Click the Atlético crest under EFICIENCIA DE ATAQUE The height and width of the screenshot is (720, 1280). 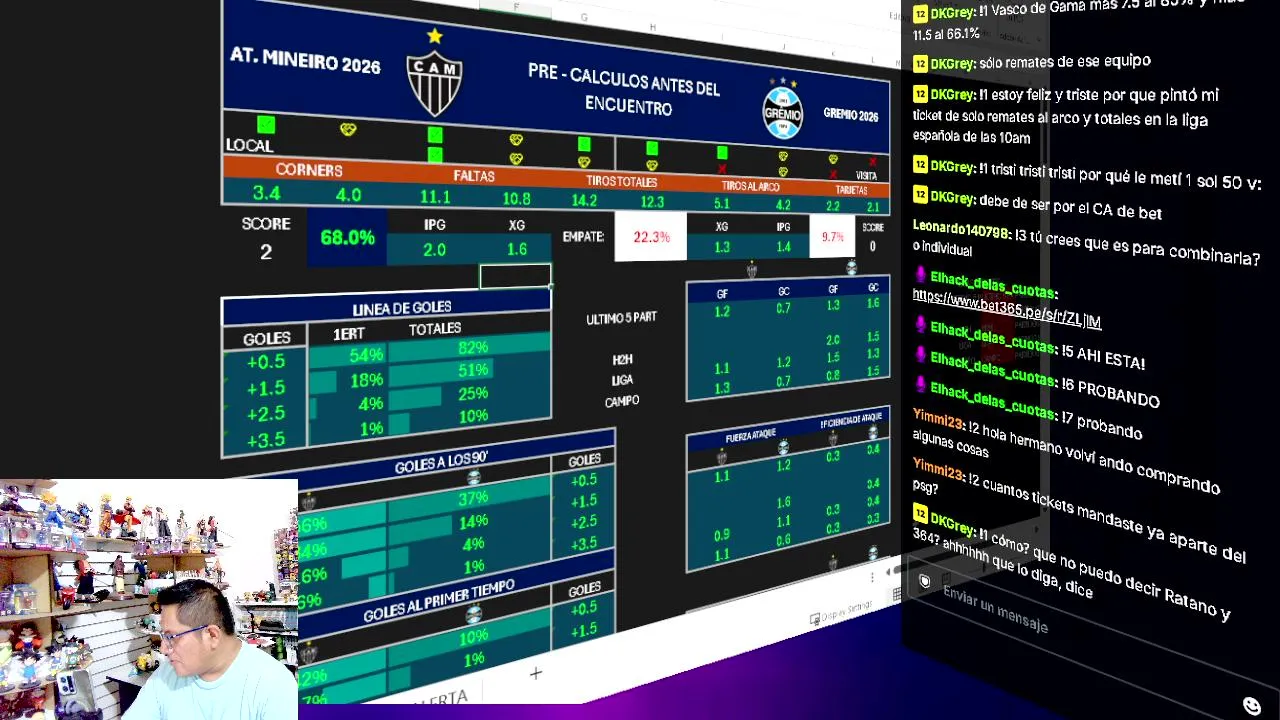point(833,437)
